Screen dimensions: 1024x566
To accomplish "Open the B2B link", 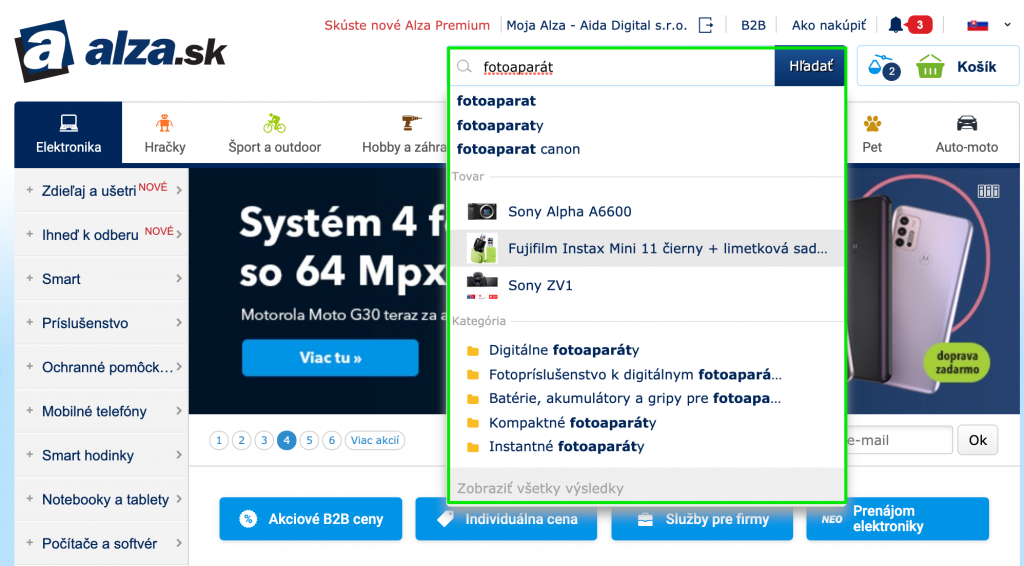I will point(753,25).
